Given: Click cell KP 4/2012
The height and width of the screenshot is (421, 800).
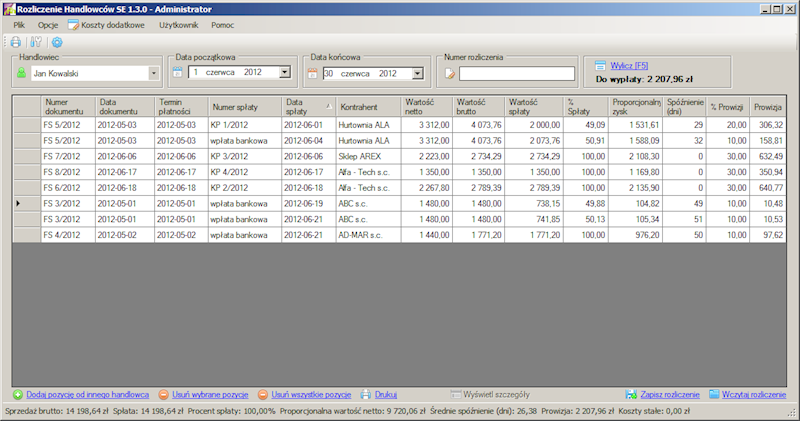Looking at the screenshot, I should pyautogui.click(x=245, y=172).
